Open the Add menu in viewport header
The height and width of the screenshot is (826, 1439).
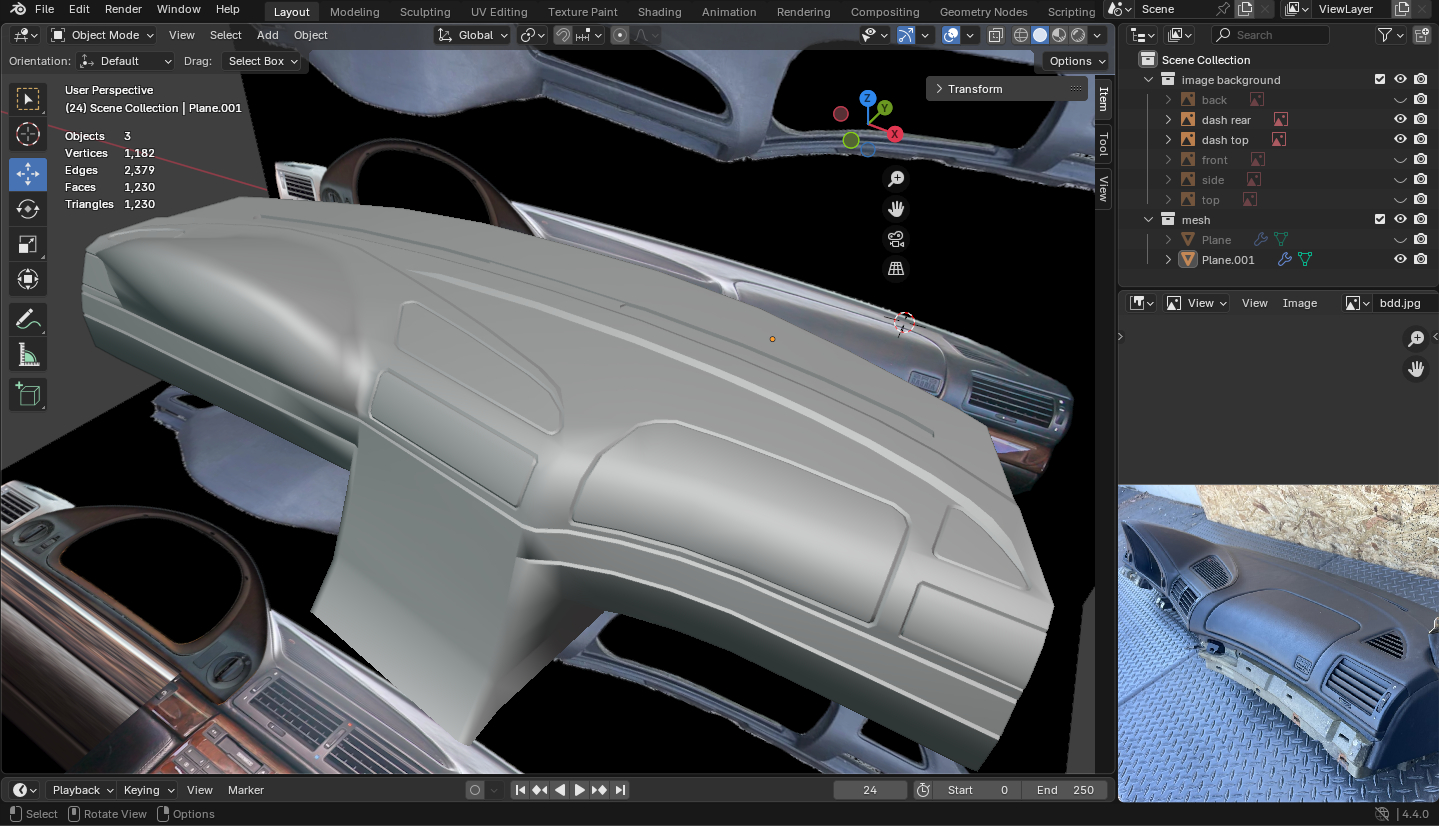coord(268,35)
